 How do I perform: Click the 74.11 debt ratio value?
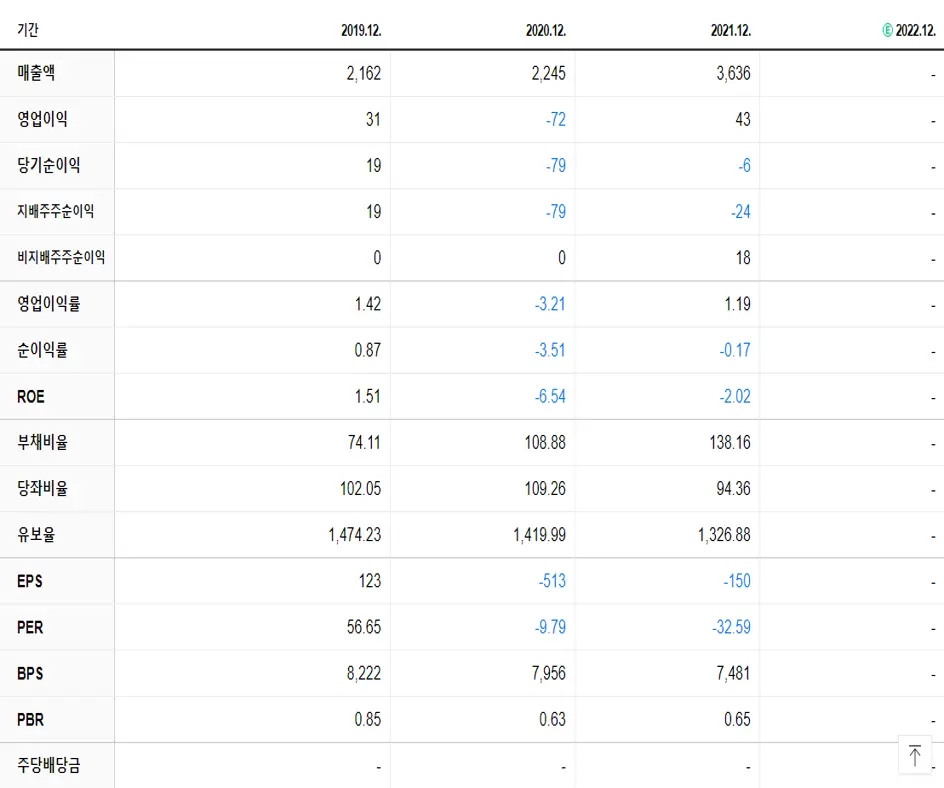pyautogui.click(x=364, y=442)
